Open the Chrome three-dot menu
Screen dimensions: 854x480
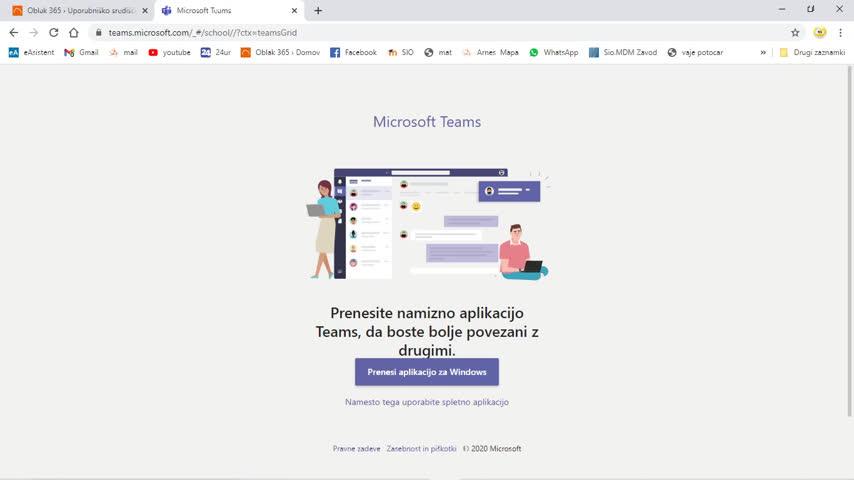[x=840, y=32]
